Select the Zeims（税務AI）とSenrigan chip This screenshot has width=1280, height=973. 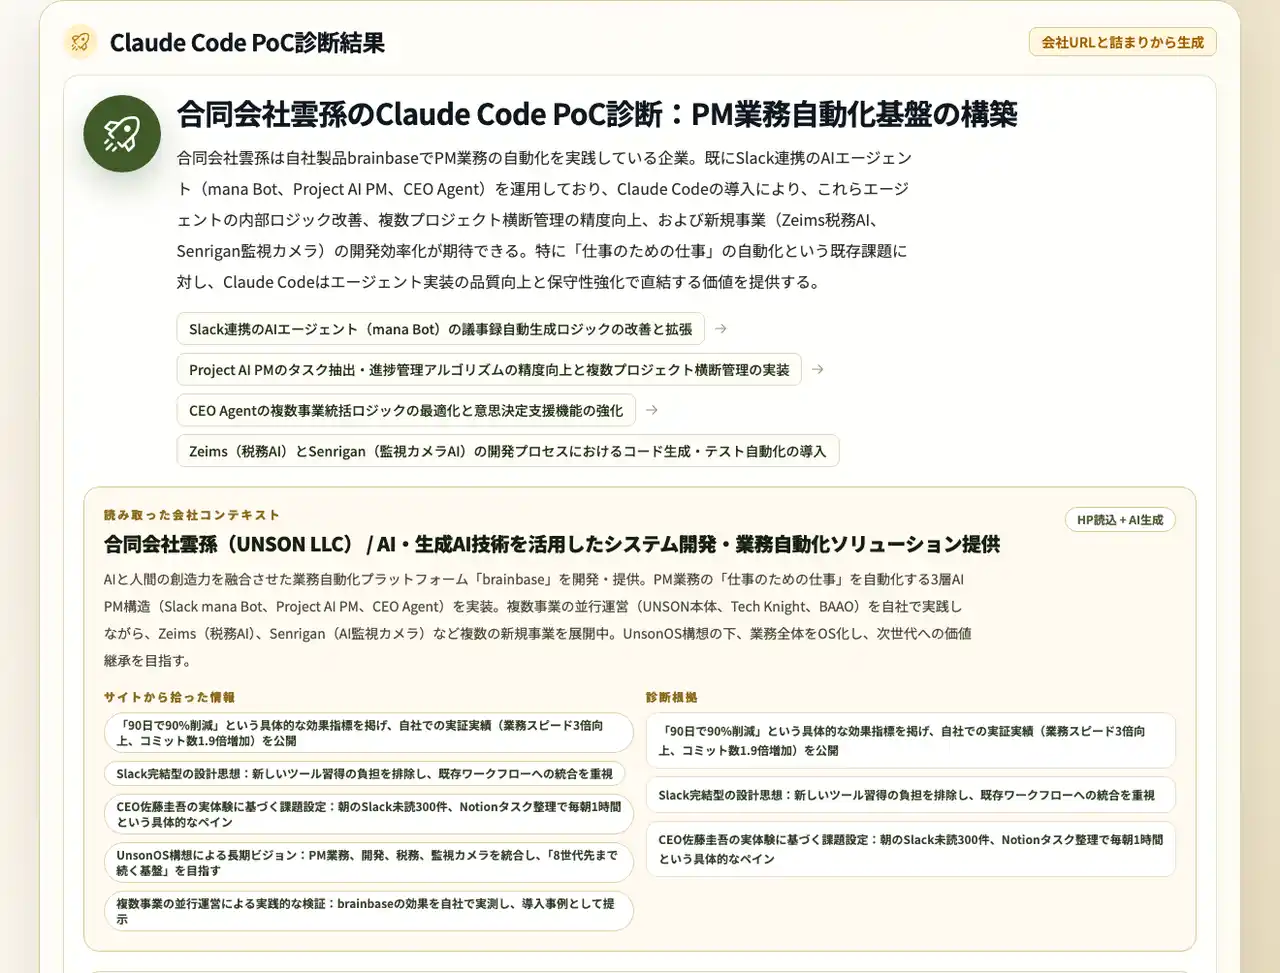507,451
